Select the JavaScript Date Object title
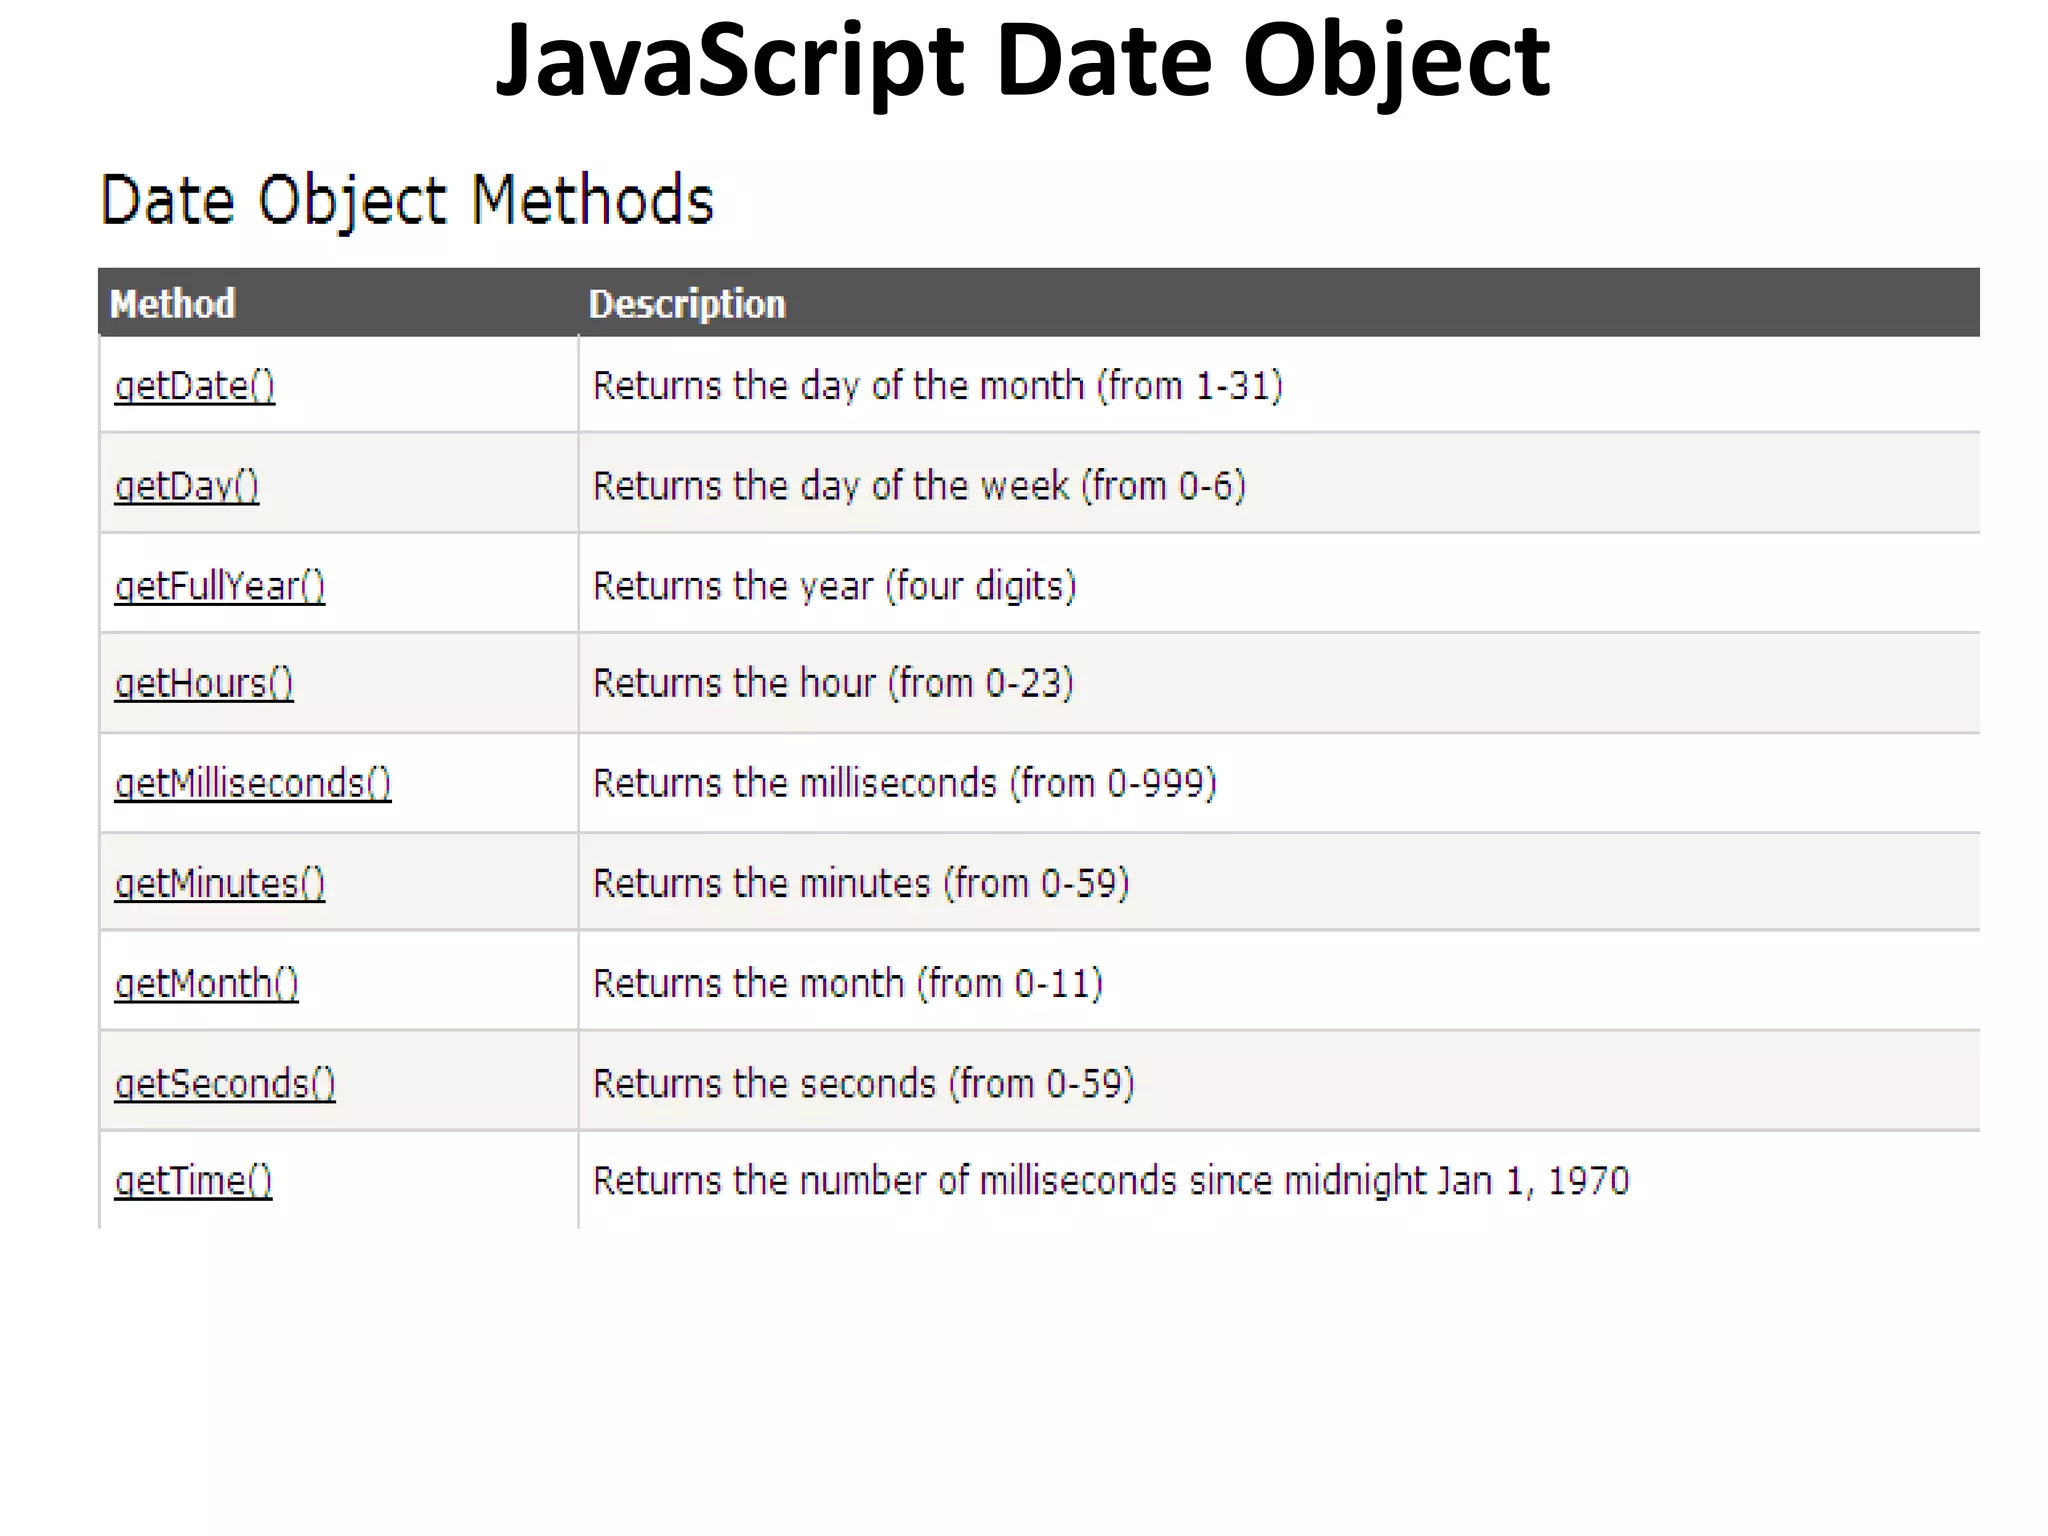Viewport: 2048px width, 1536px height. click(1022, 62)
